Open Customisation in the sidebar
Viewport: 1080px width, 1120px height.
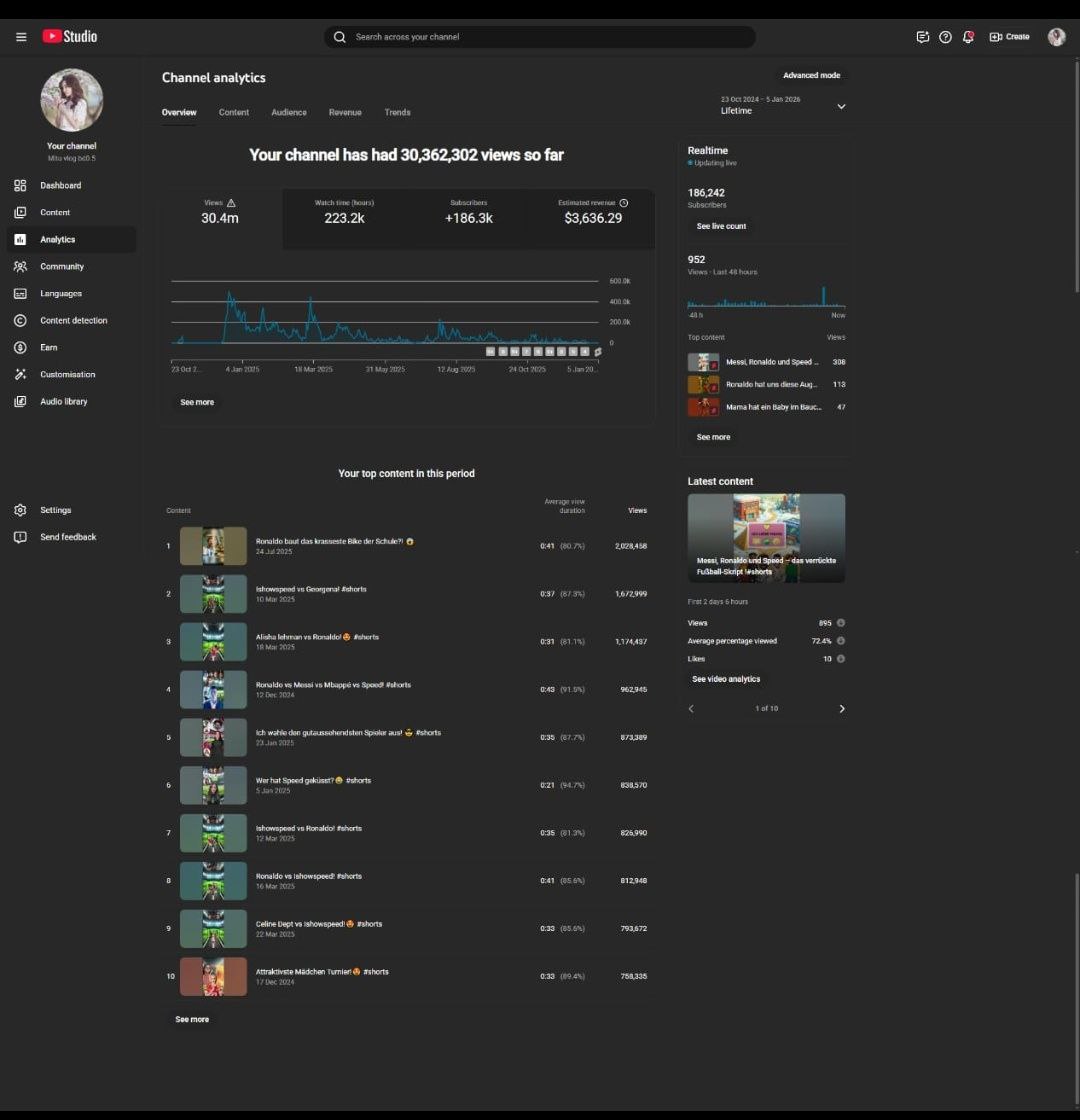coord(67,375)
